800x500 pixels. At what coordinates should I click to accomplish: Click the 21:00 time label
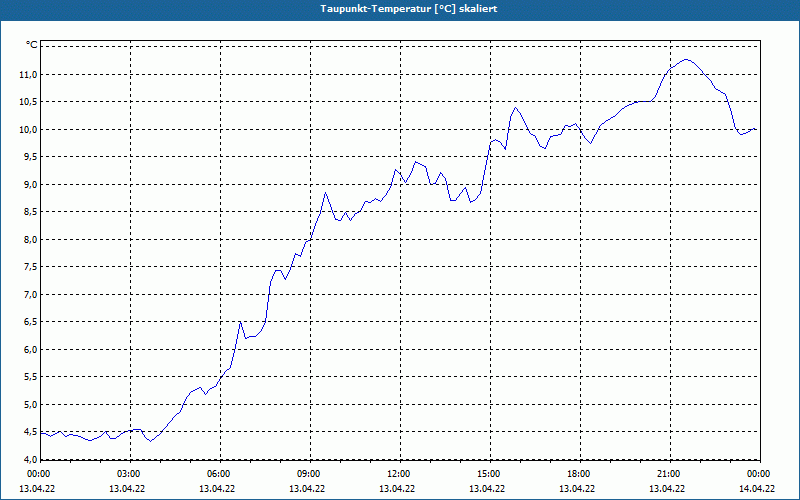(x=669, y=474)
